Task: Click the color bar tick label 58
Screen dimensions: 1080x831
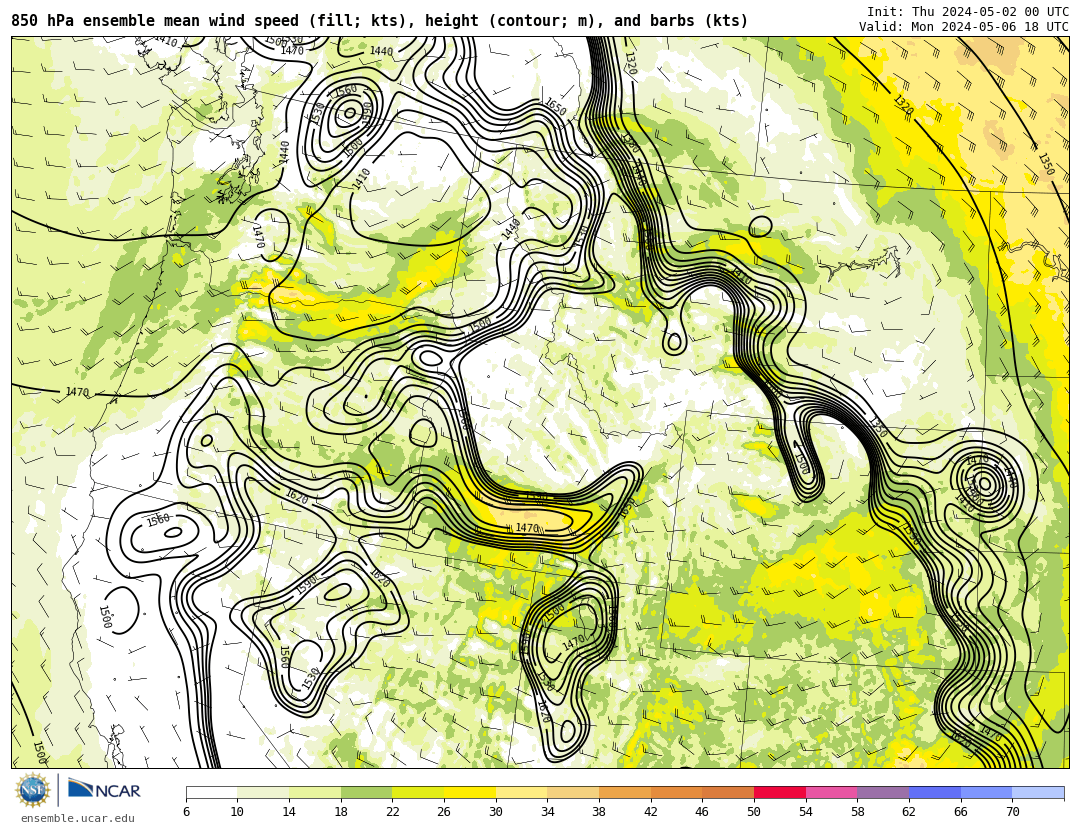Action: coord(857,812)
